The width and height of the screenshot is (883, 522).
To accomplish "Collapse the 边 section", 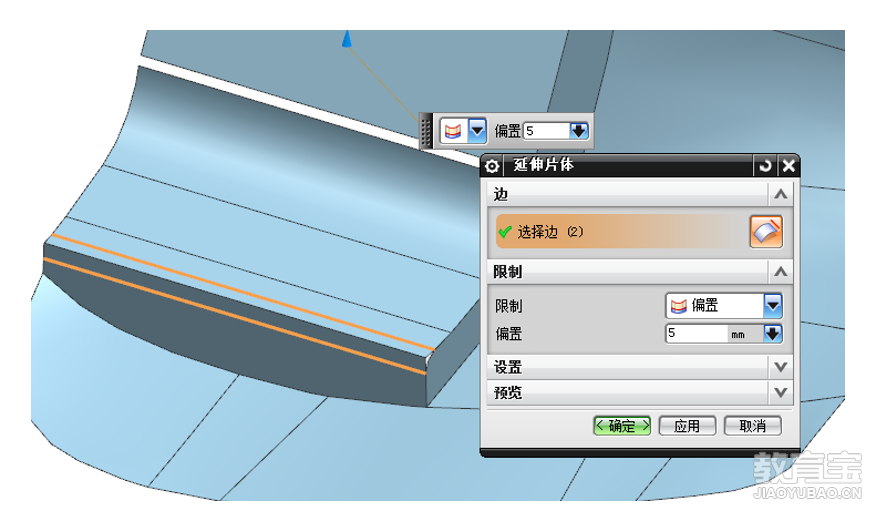I will click(781, 194).
